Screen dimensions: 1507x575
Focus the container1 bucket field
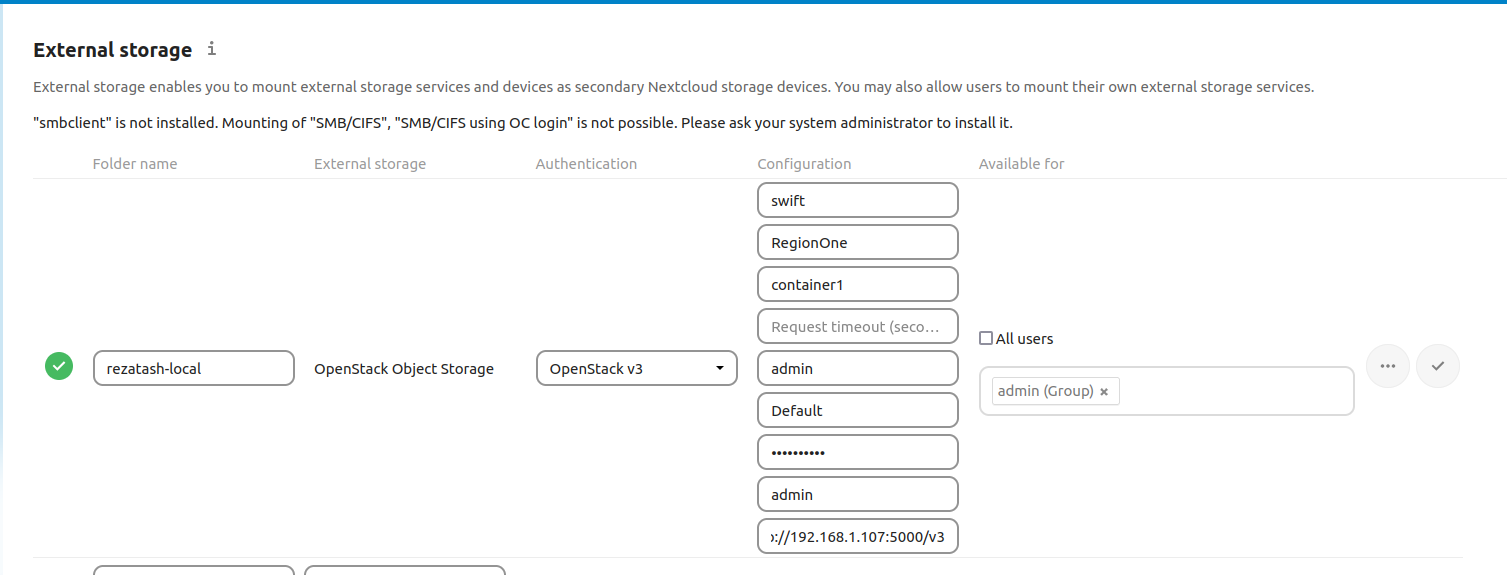point(857,284)
